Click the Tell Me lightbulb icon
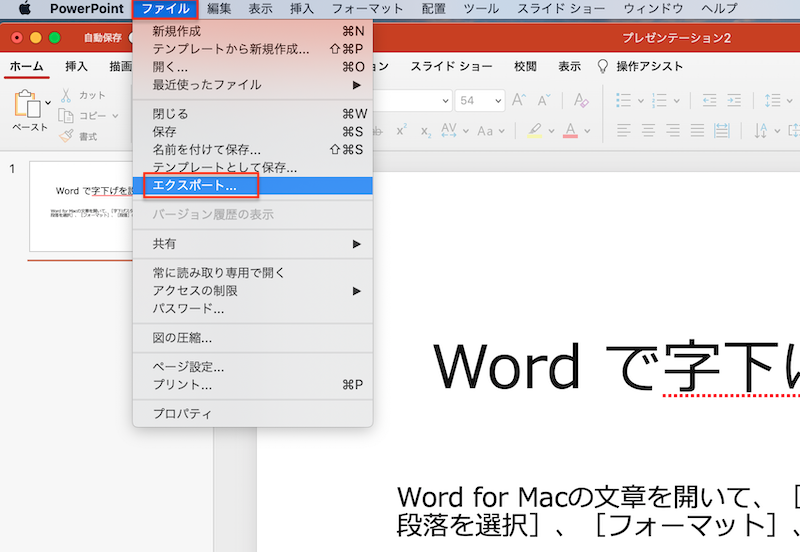 [603, 66]
